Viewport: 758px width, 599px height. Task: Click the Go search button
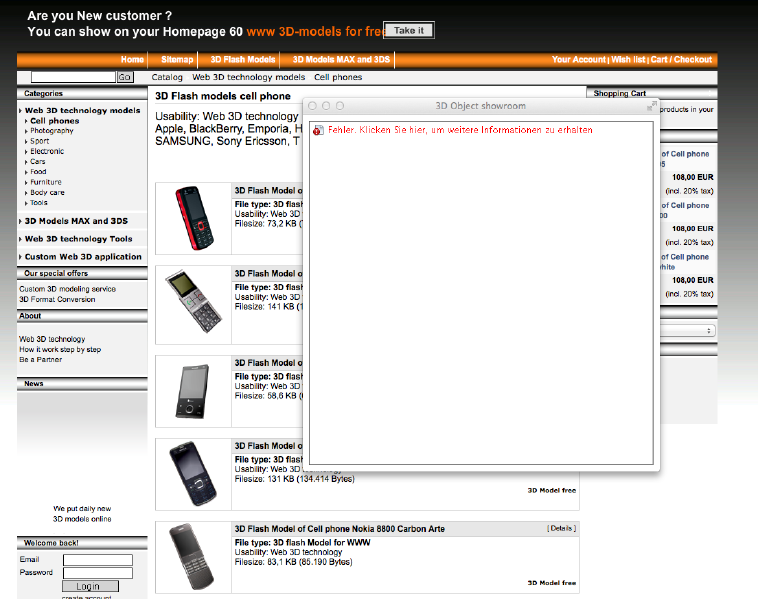pos(125,77)
